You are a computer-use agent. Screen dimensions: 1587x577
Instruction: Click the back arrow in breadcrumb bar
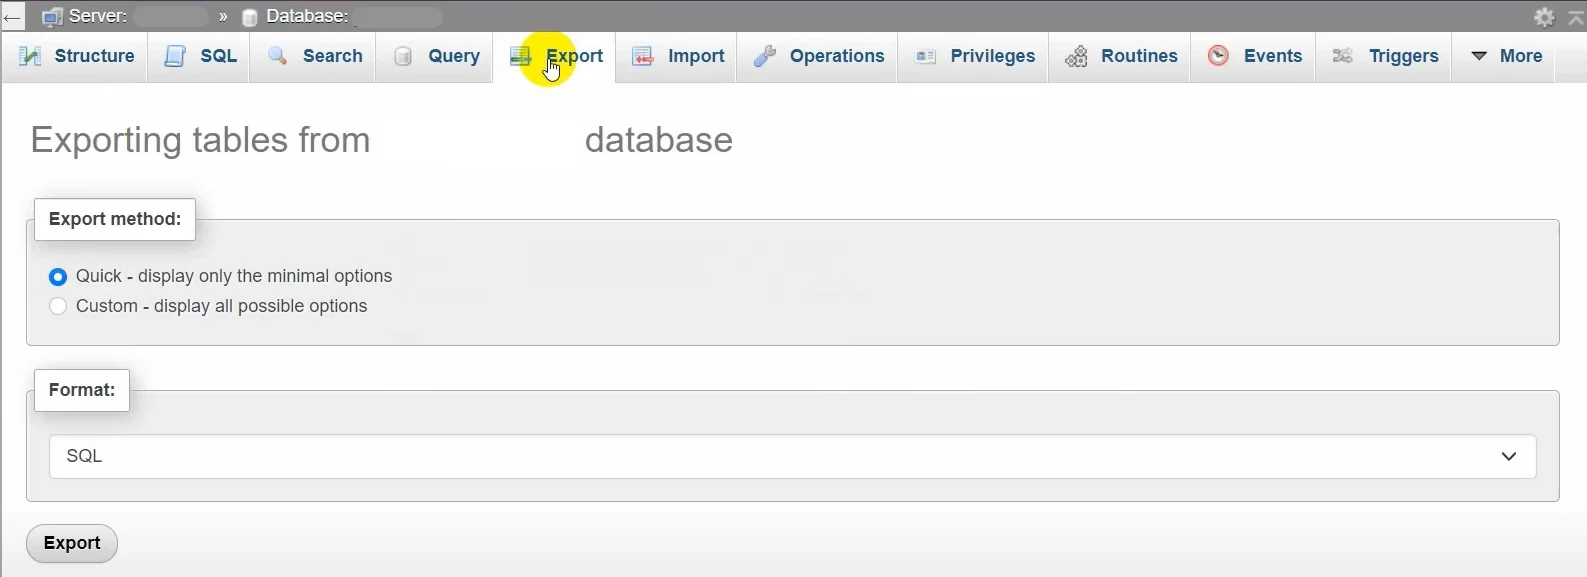tap(12, 17)
